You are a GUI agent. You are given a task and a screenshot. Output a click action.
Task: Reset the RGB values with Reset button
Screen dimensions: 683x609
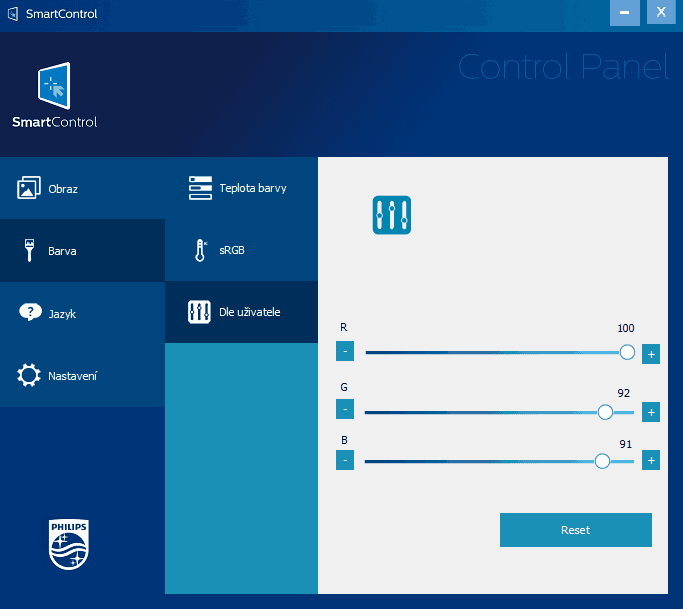click(x=575, y=530)
